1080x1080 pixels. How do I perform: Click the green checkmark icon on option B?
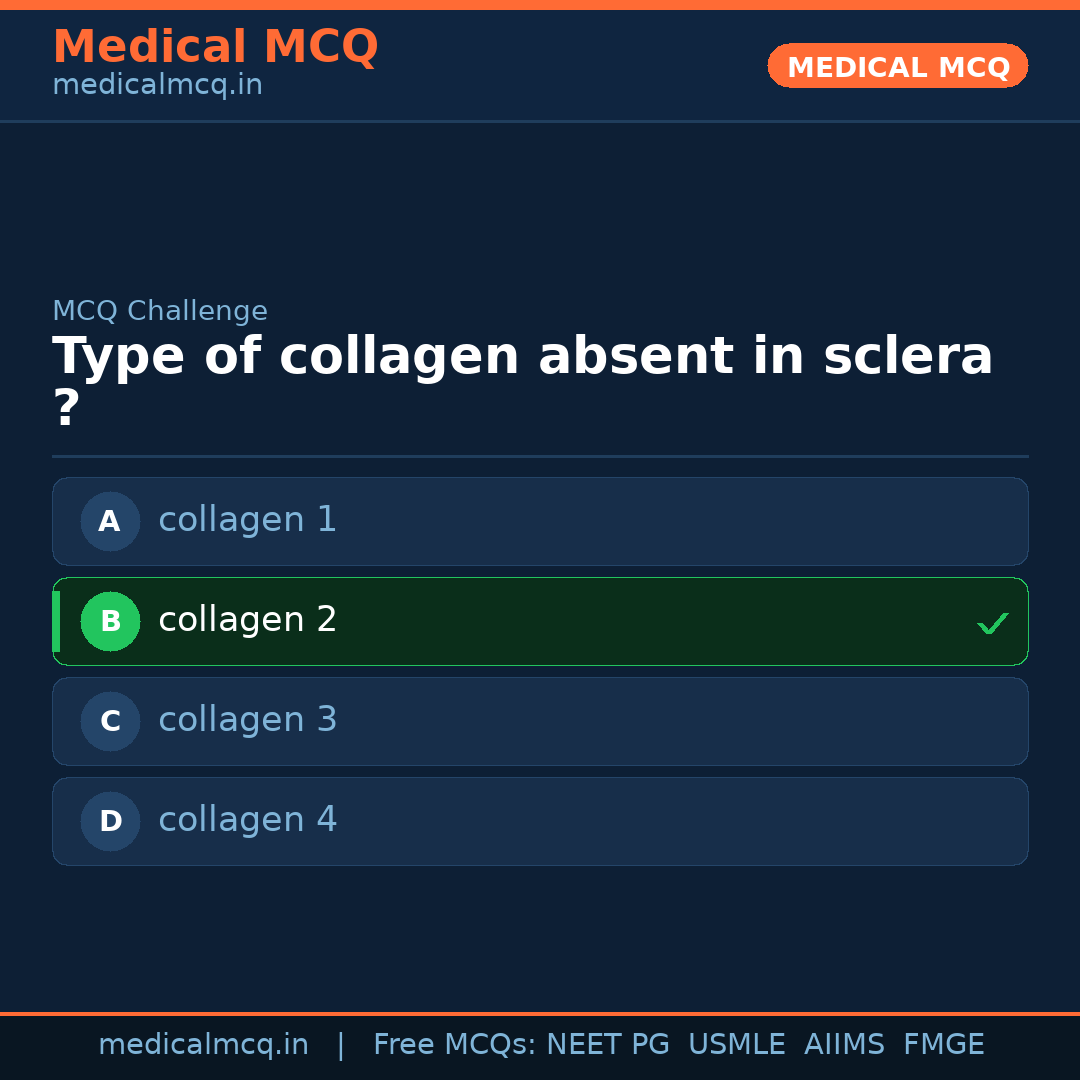click(x=992, y=622)
